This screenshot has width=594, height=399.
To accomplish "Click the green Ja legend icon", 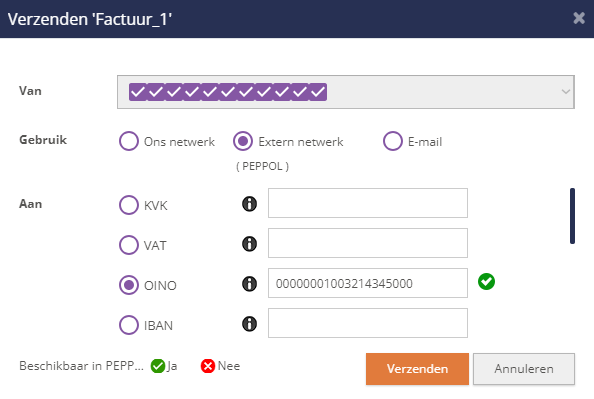I will click(158, 366).
